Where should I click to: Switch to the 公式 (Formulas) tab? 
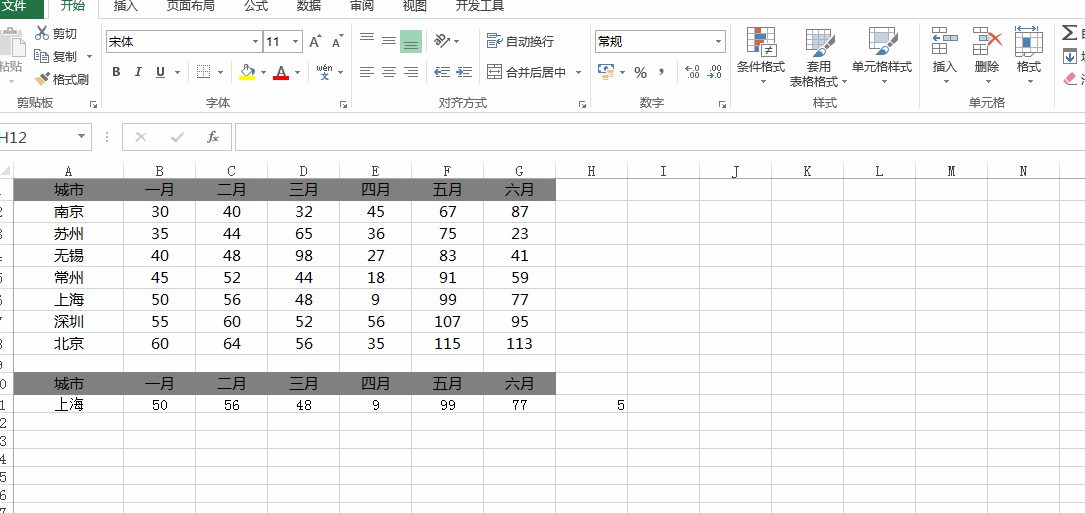(256, 7)
